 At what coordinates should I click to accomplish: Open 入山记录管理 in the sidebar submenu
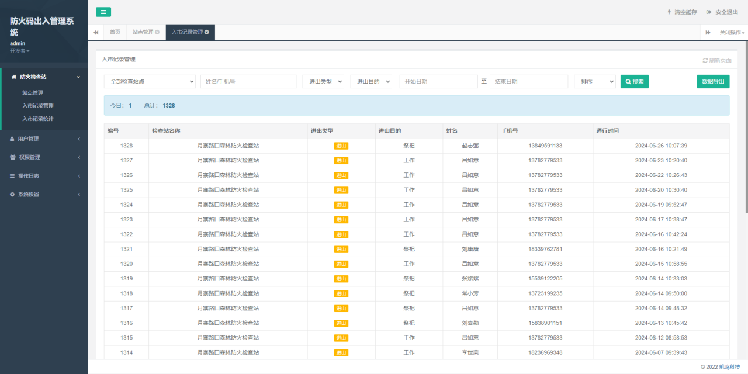point(38,105)
